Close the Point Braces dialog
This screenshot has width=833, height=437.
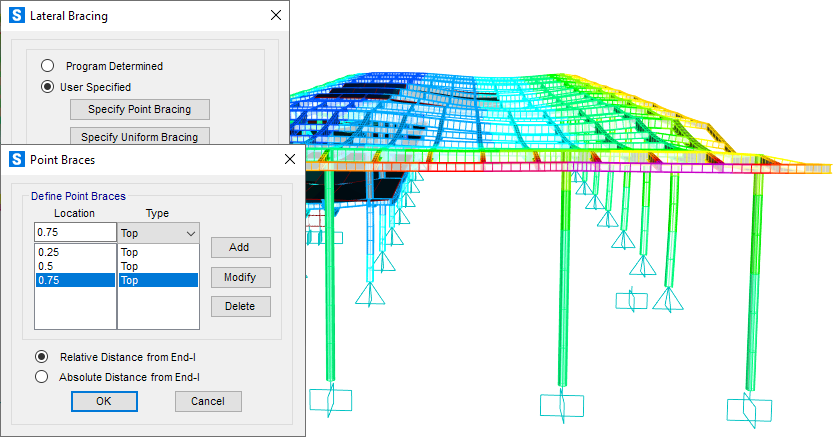coord(290,159)
